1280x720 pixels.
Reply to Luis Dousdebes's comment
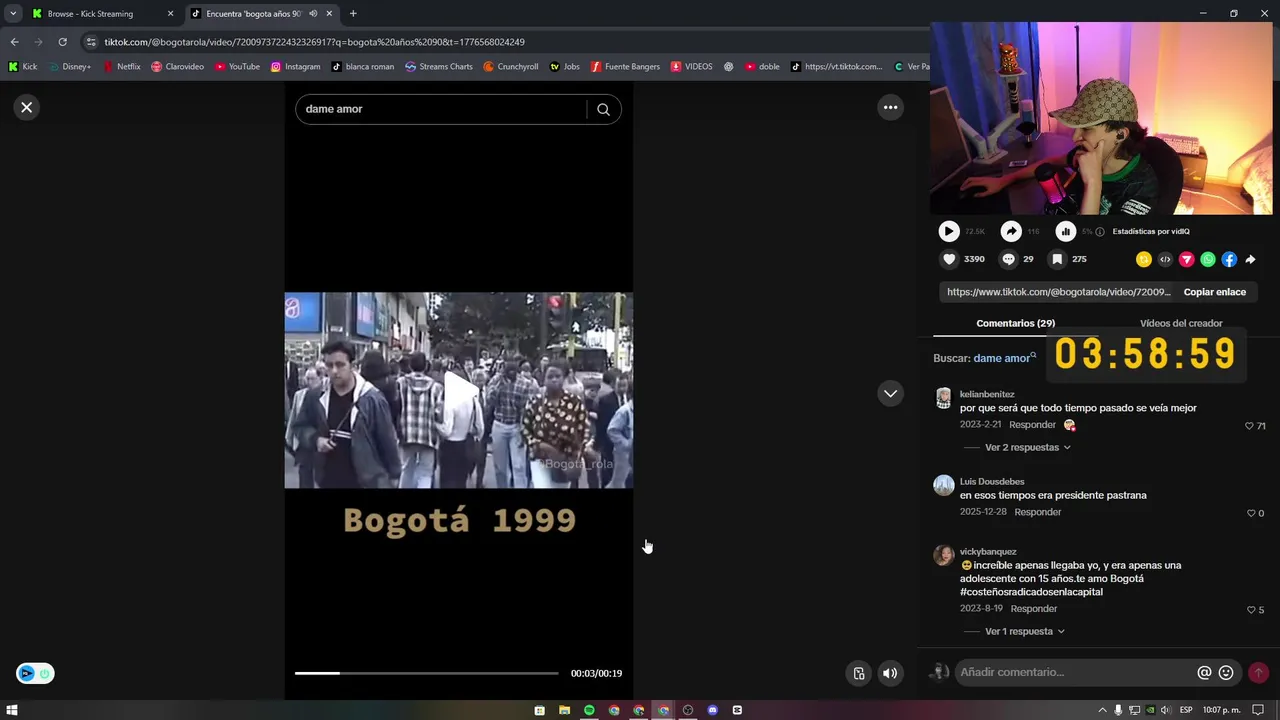point(1037,512)
